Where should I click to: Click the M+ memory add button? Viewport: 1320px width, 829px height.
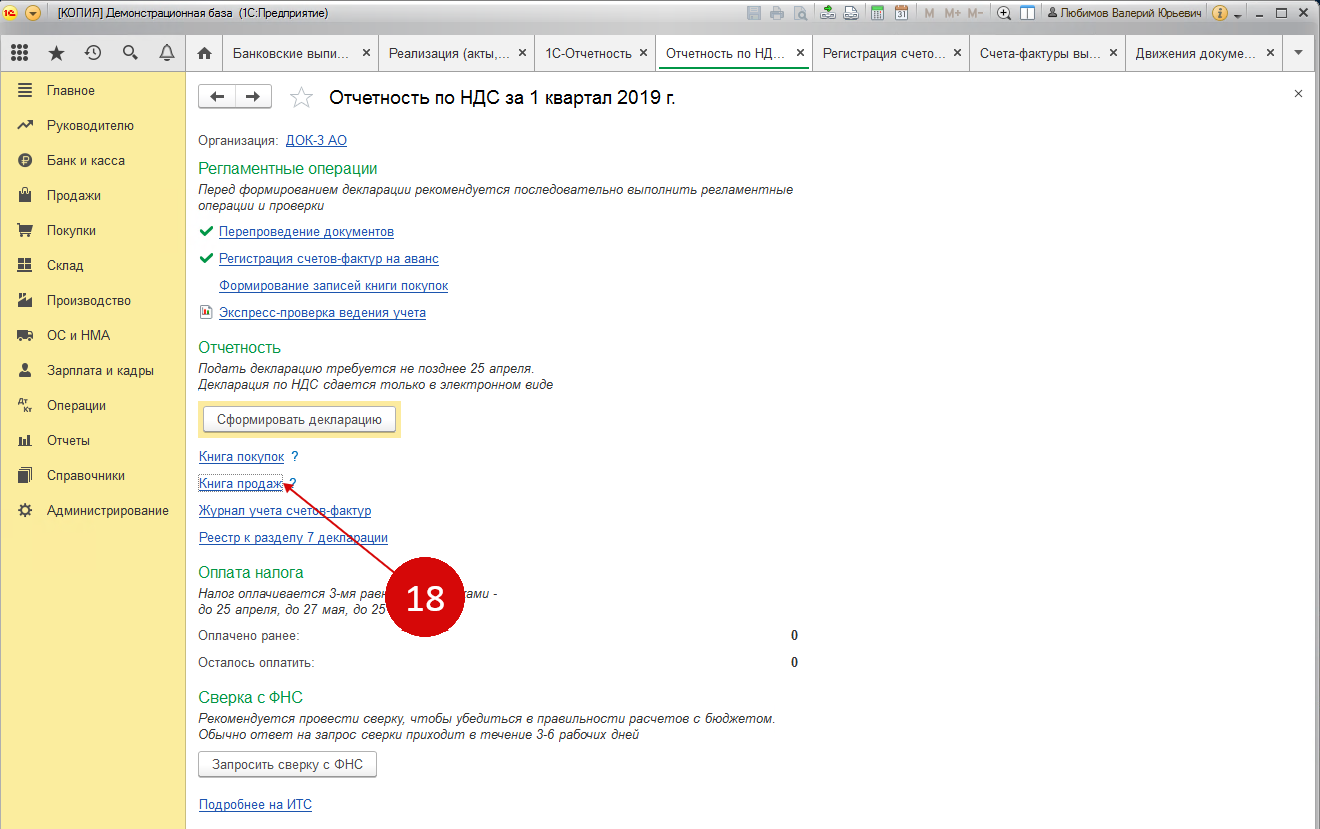tap(952, 13)
